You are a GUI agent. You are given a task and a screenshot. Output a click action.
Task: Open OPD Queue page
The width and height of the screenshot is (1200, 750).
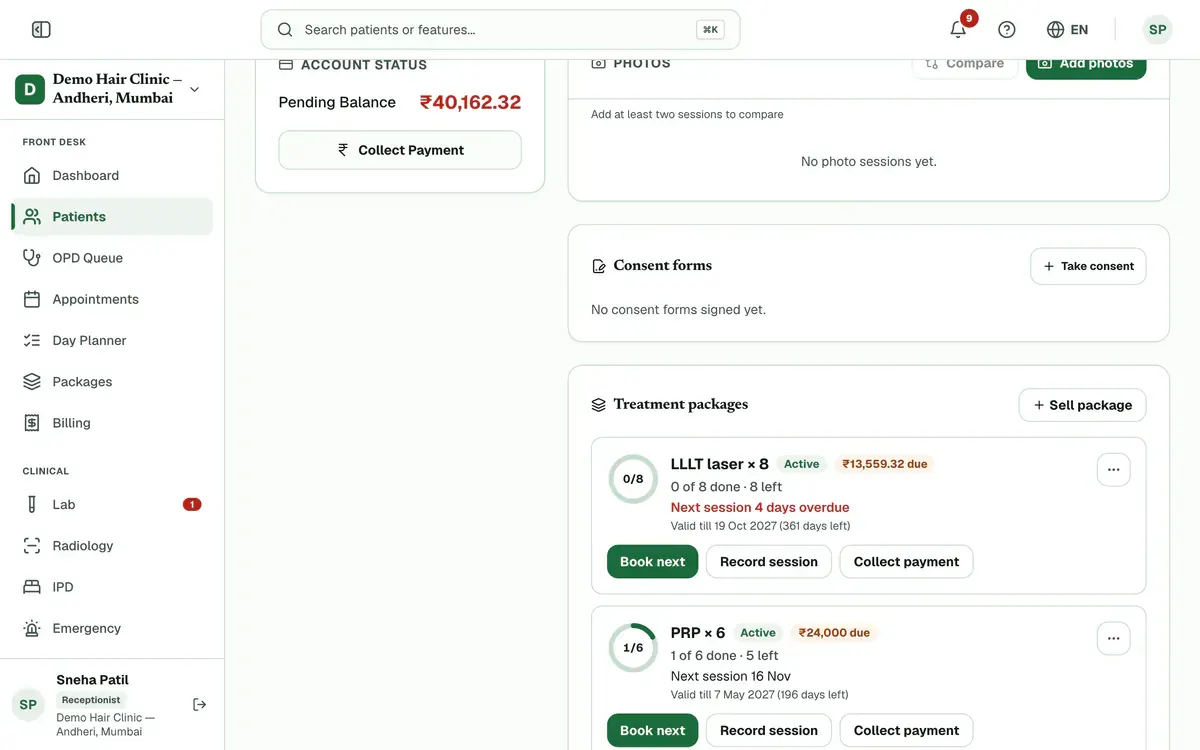112,257
